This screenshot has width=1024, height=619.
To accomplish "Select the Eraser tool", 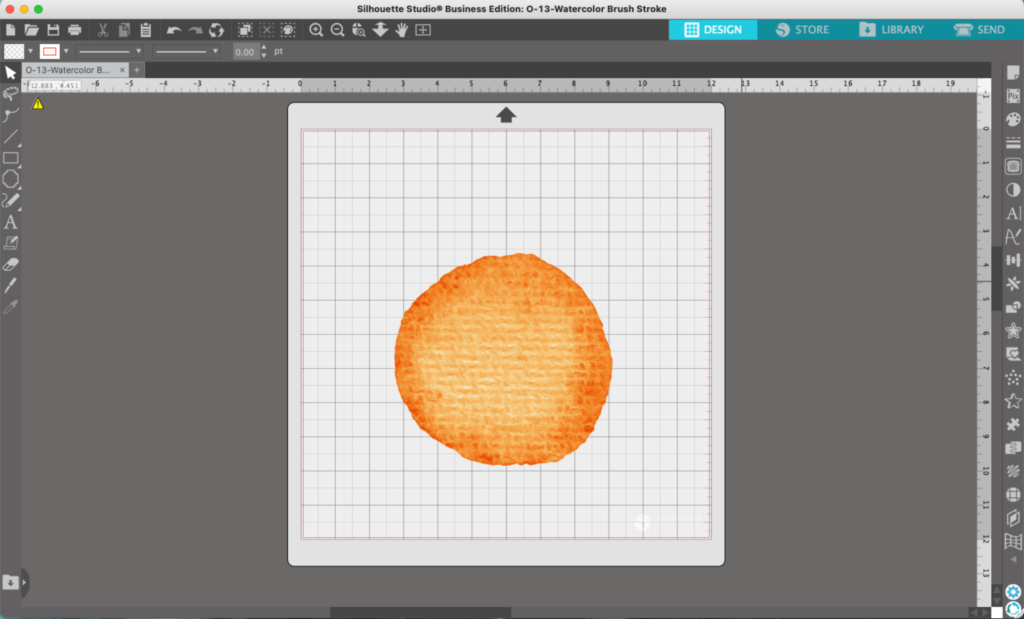I will click(x=10, y=264).
